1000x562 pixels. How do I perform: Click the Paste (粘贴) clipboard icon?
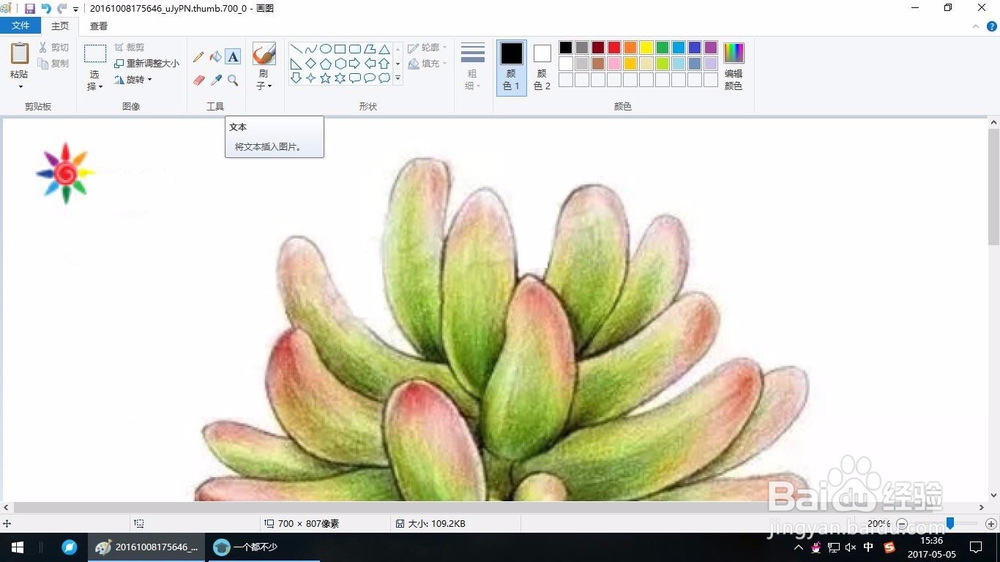tap(20, 54)
